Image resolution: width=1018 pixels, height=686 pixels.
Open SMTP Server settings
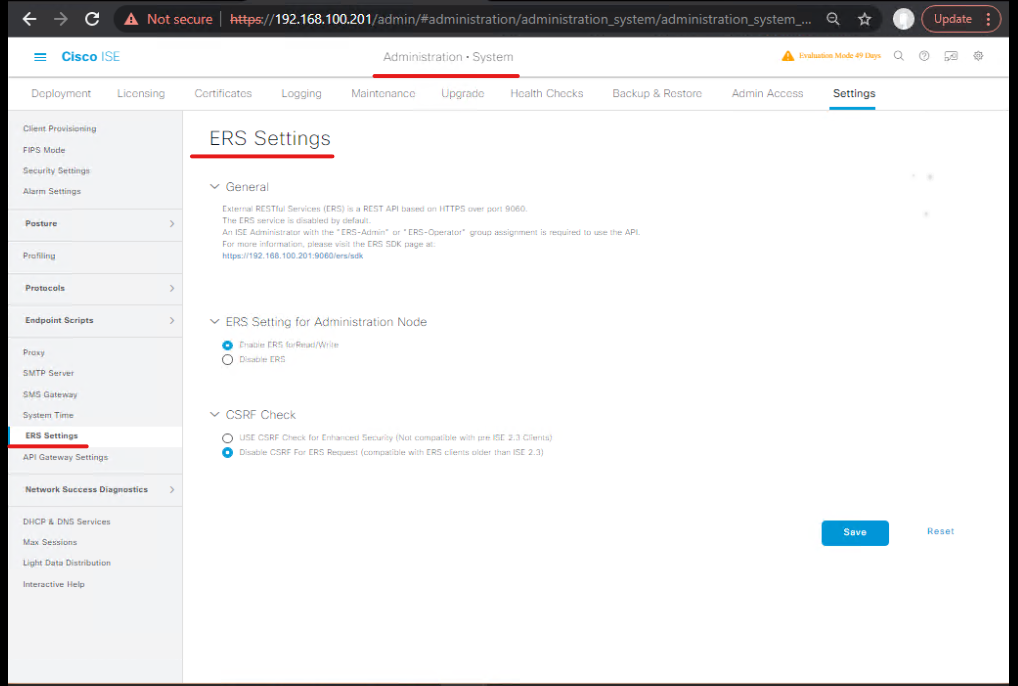point(49,373)
